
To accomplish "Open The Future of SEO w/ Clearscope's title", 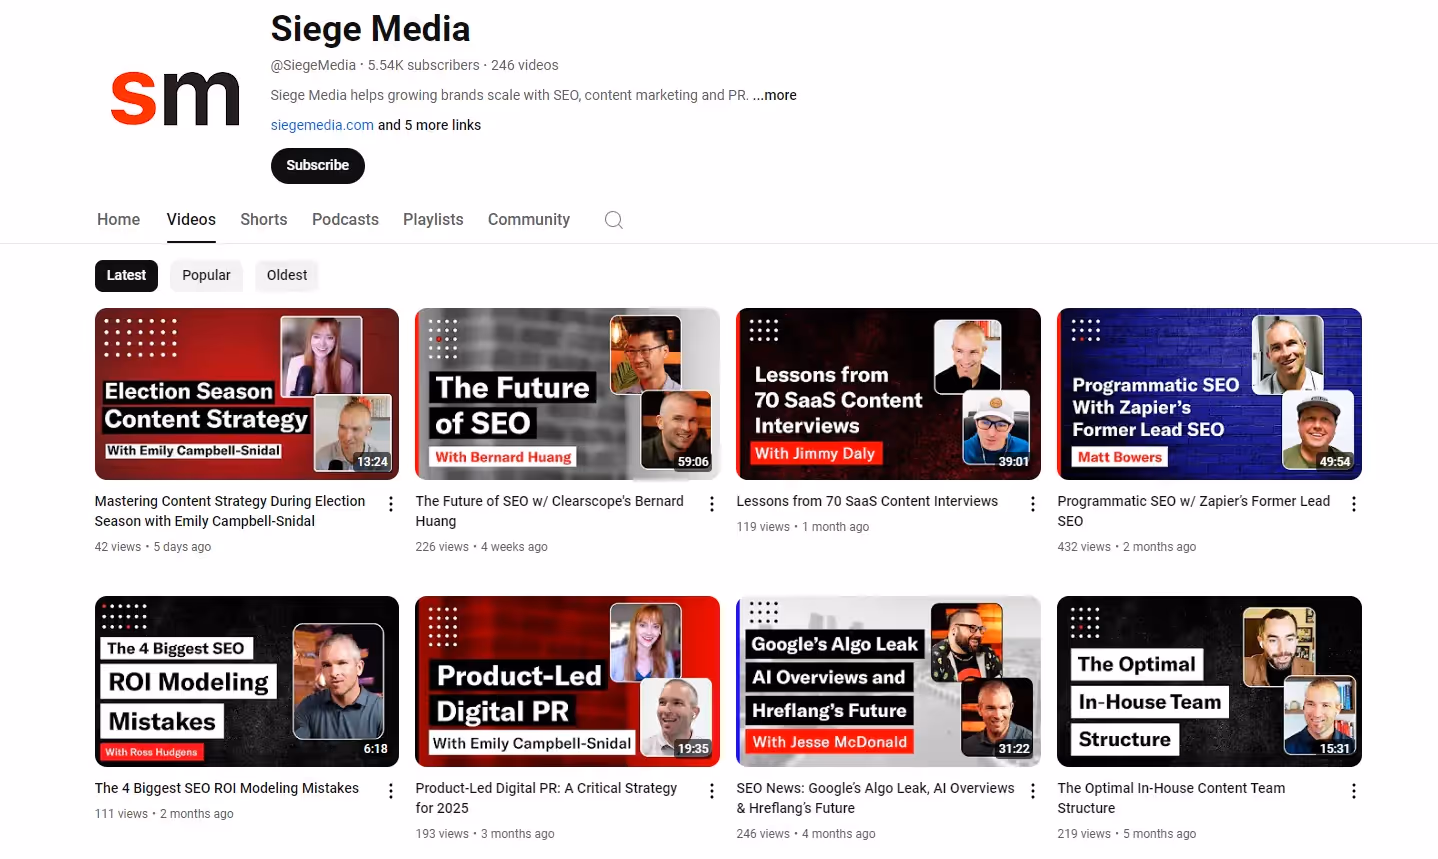I will pyautogui.click(x=549, y=511).
